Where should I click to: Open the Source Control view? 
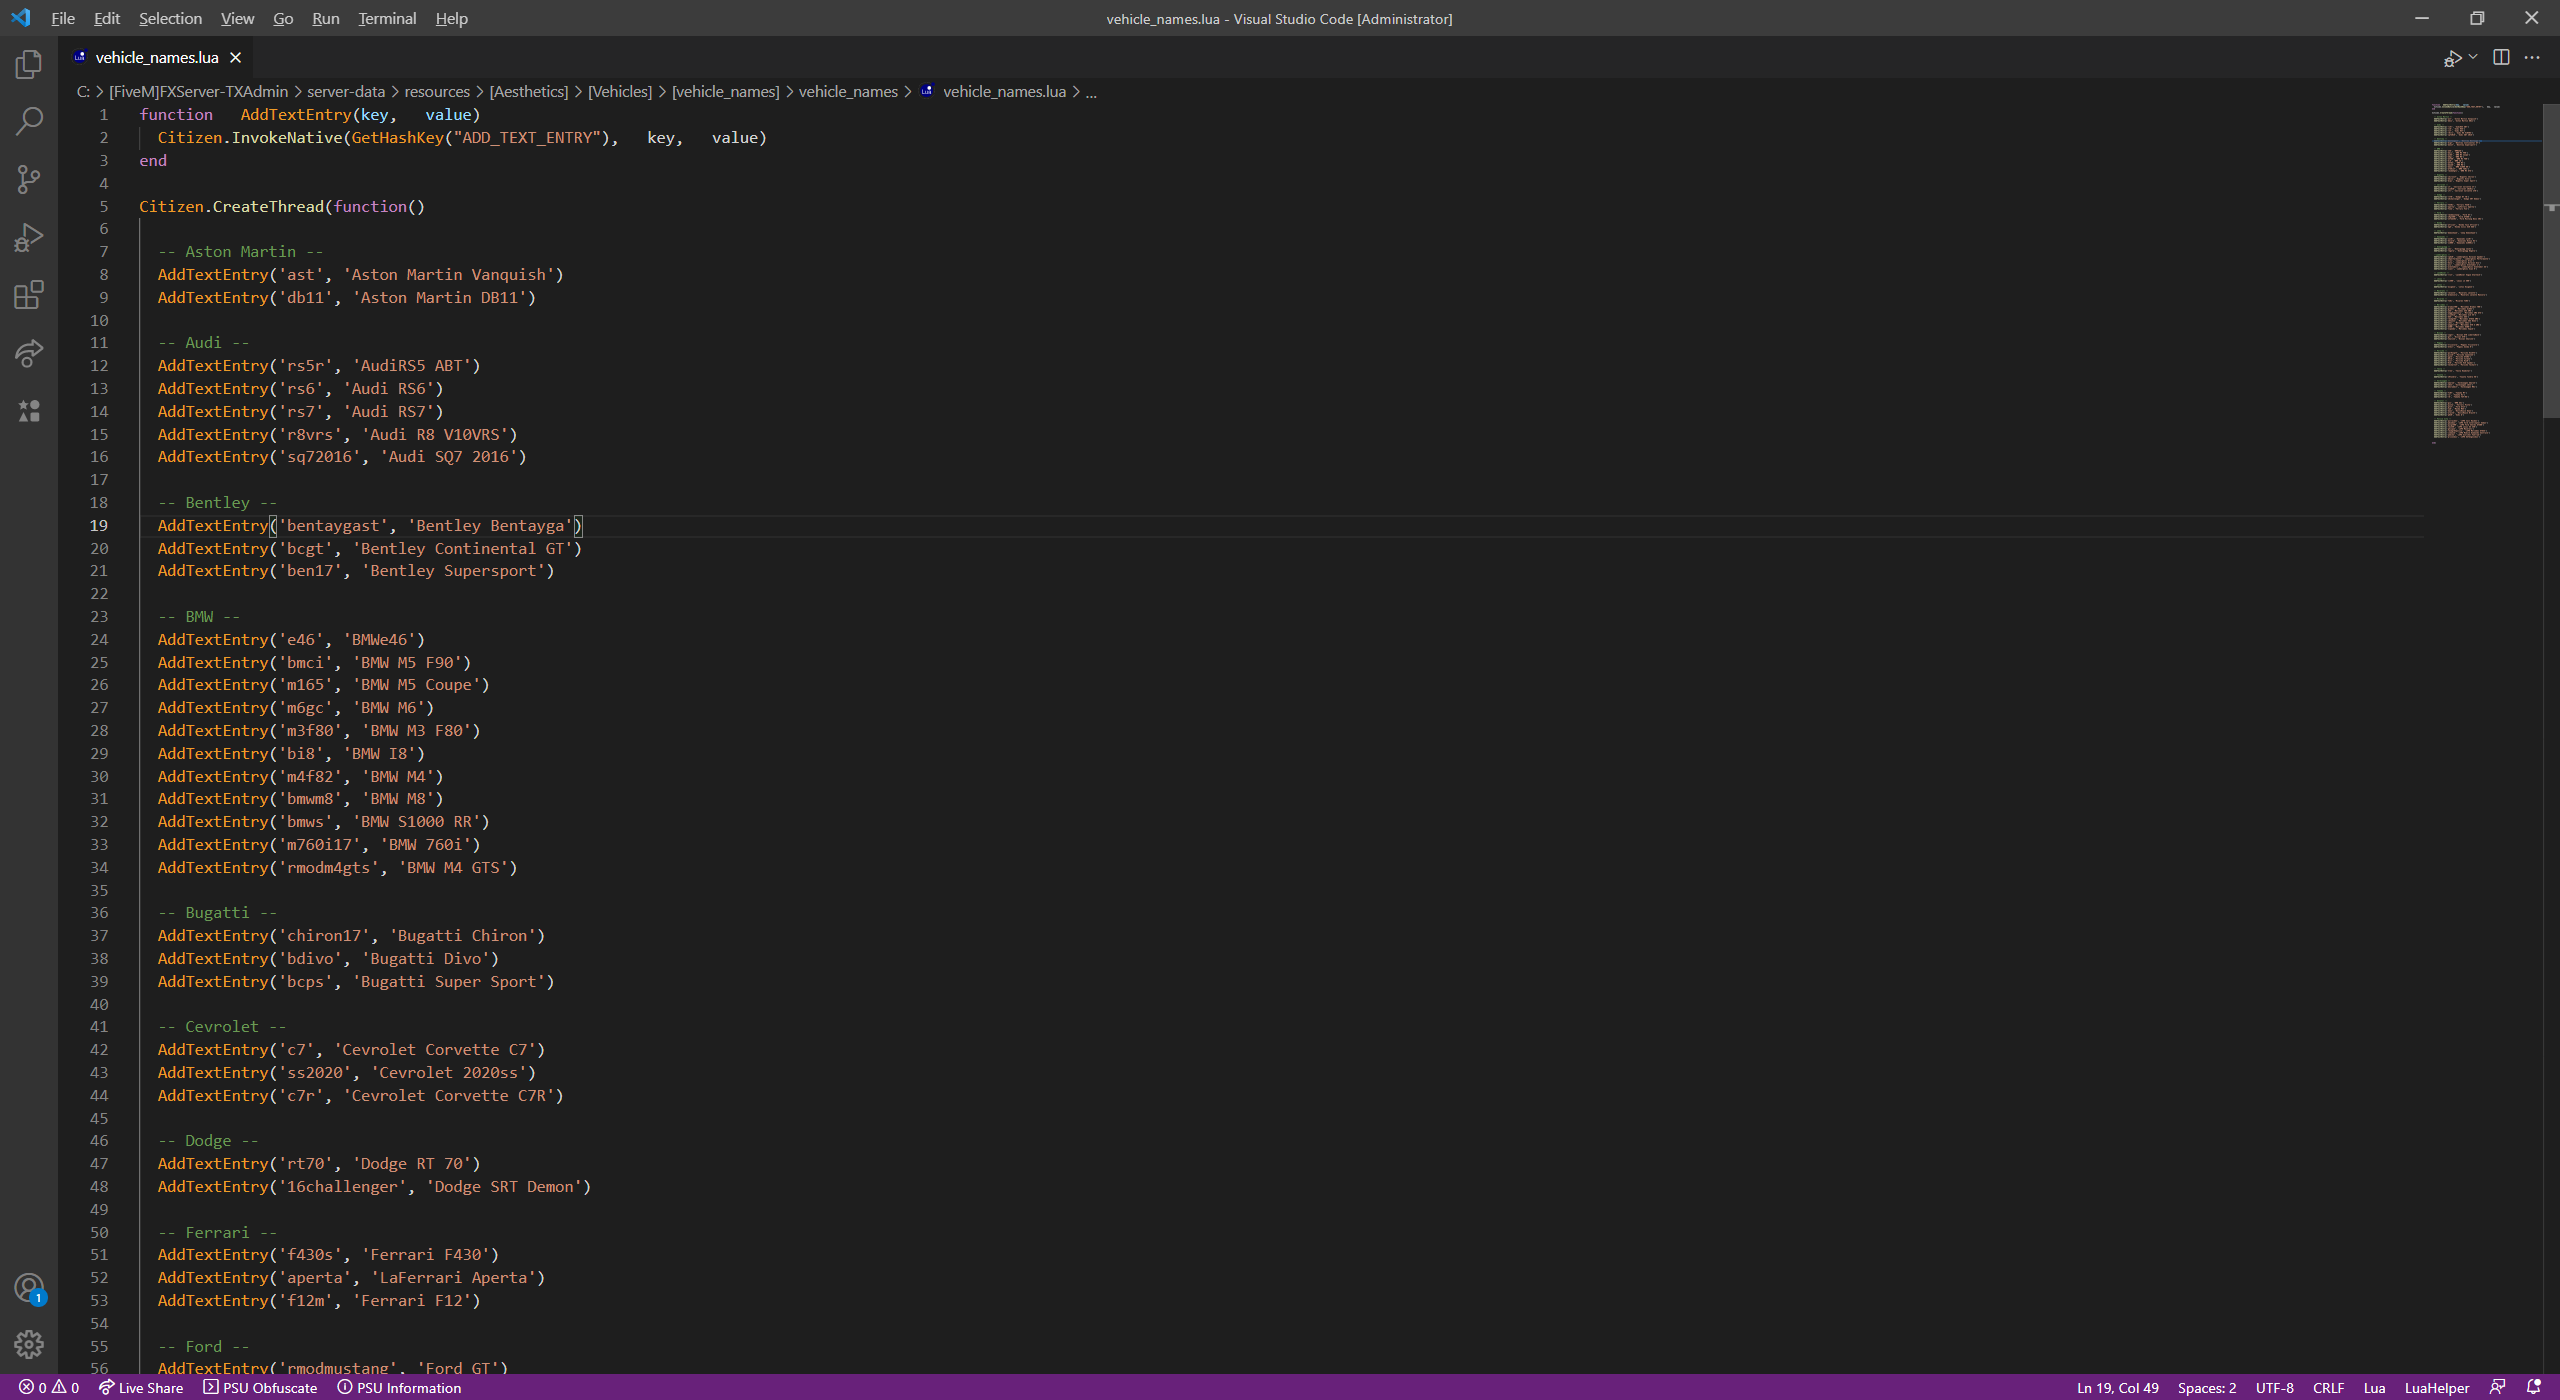[29, 180]
